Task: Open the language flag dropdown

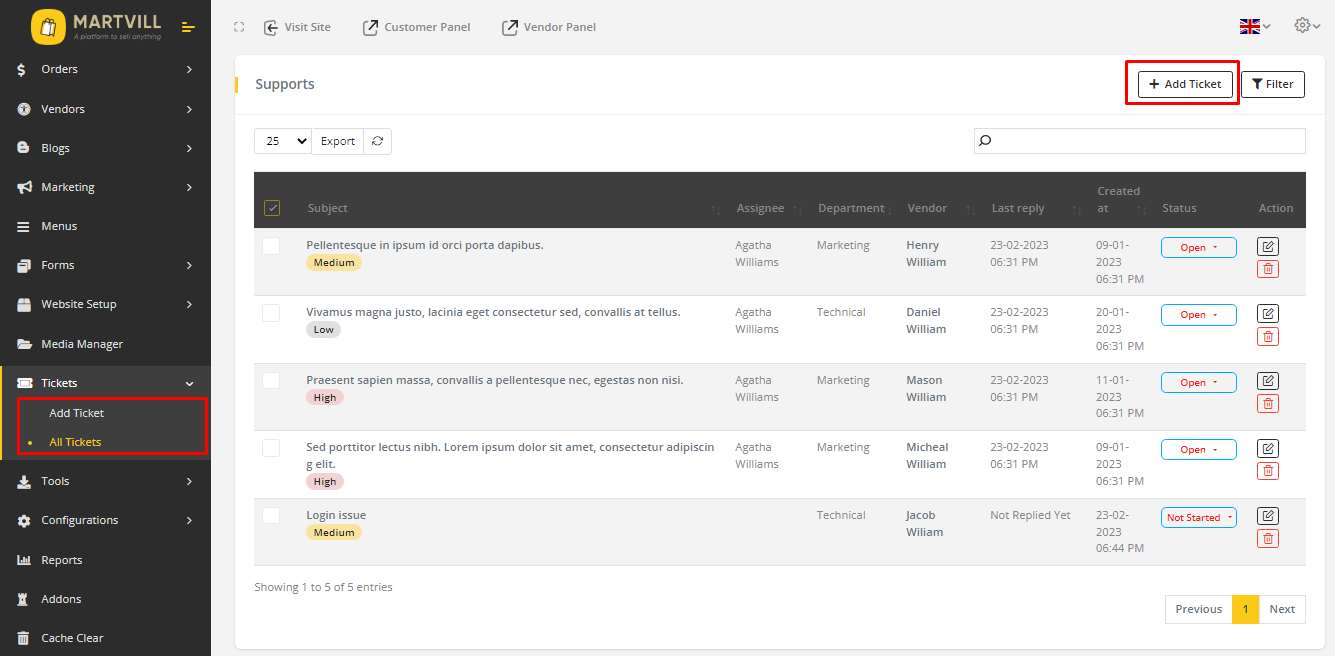Action: tap(1254, 27)
